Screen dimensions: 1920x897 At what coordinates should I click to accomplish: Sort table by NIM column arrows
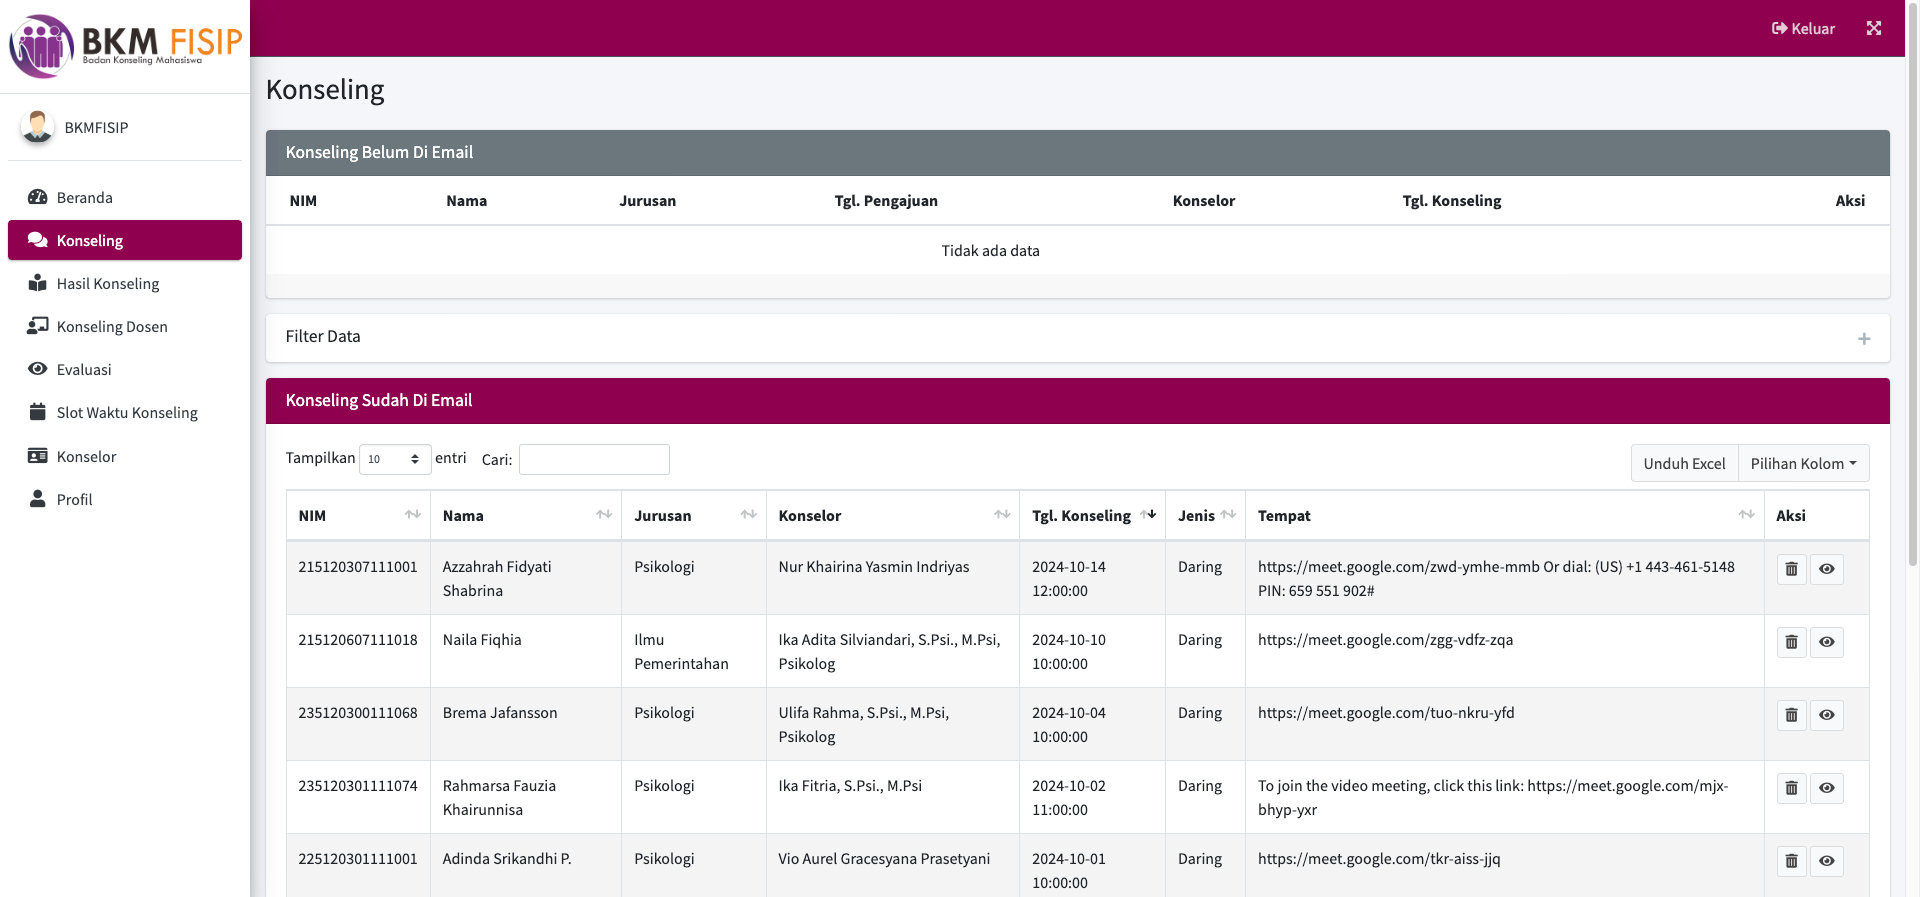pos(412,515)
